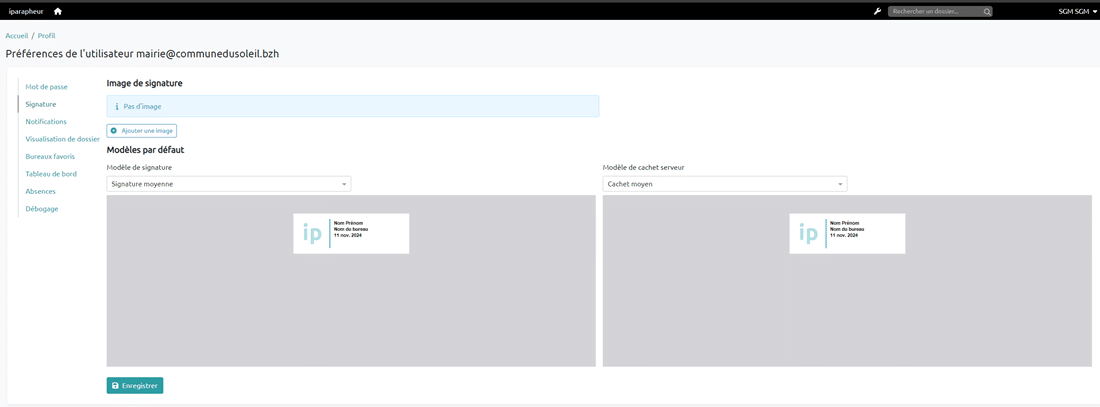
Task: Click the Ajouter une image button
Action: coord(142,131)
